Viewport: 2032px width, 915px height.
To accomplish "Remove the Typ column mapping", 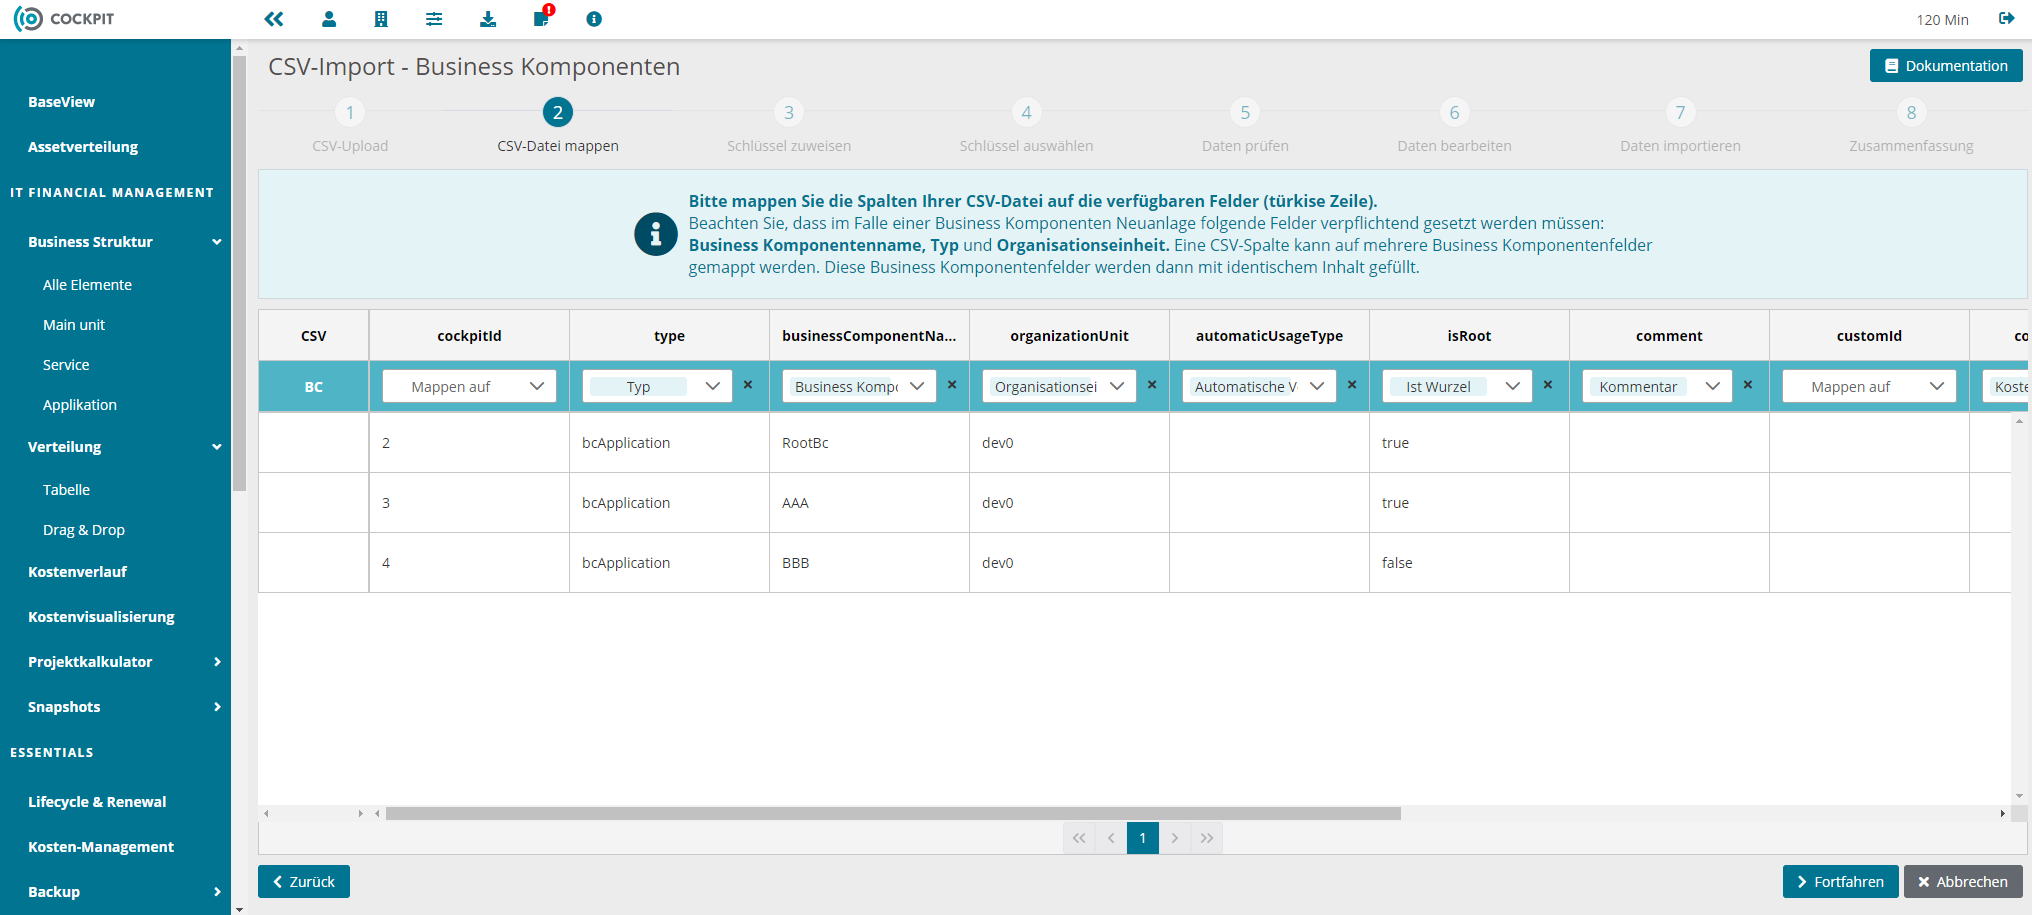I will (748, 385).
